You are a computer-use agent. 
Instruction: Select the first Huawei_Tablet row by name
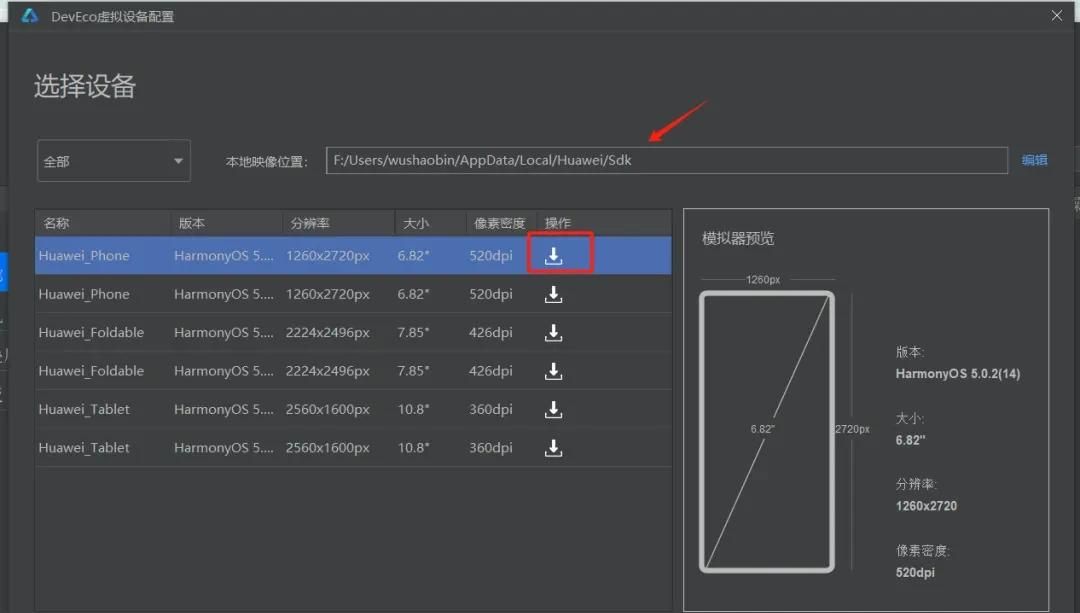[84, 410]
